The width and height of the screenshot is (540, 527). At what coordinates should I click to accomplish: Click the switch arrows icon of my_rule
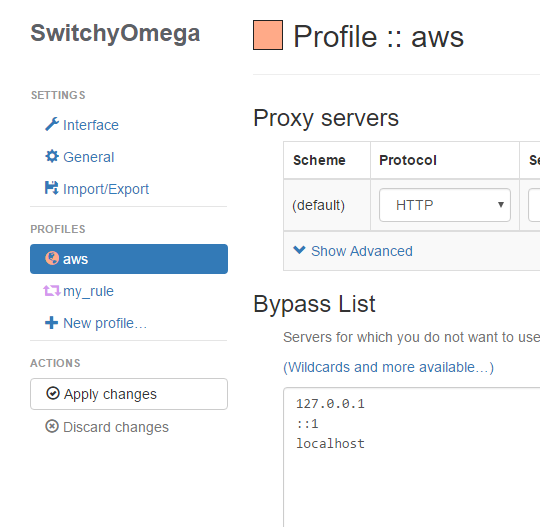click(x=52, y=291)
